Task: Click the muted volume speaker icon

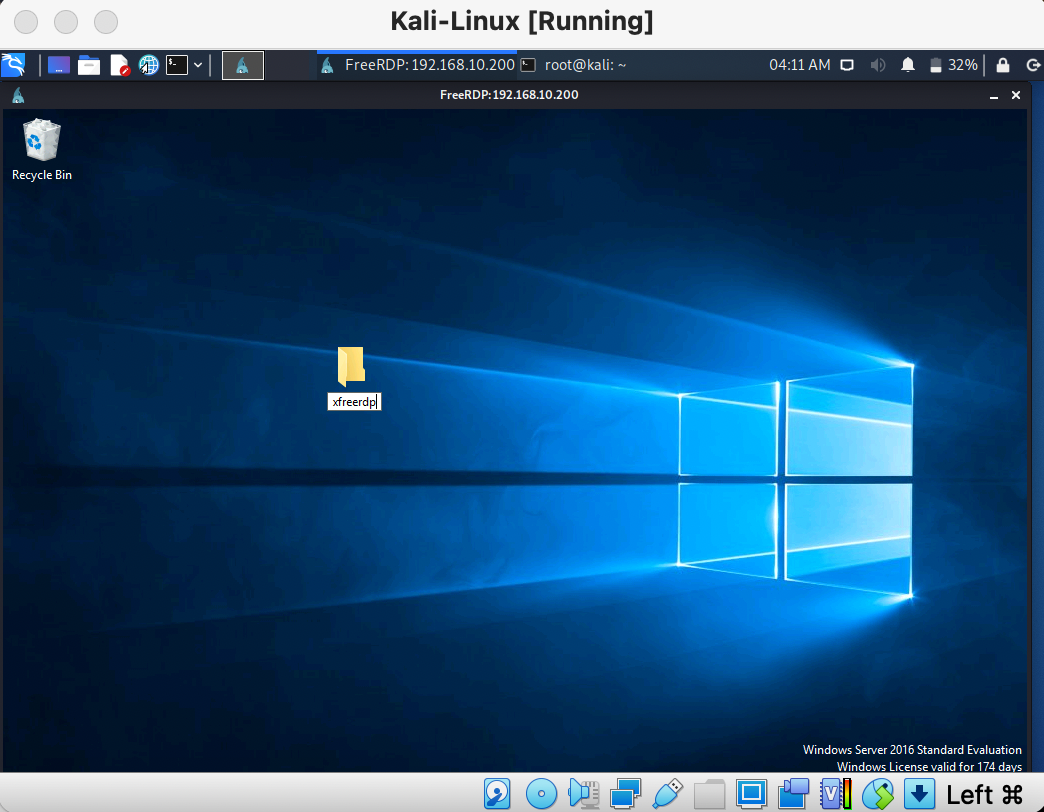Action: pyautogui.click(x=878, y=65)
